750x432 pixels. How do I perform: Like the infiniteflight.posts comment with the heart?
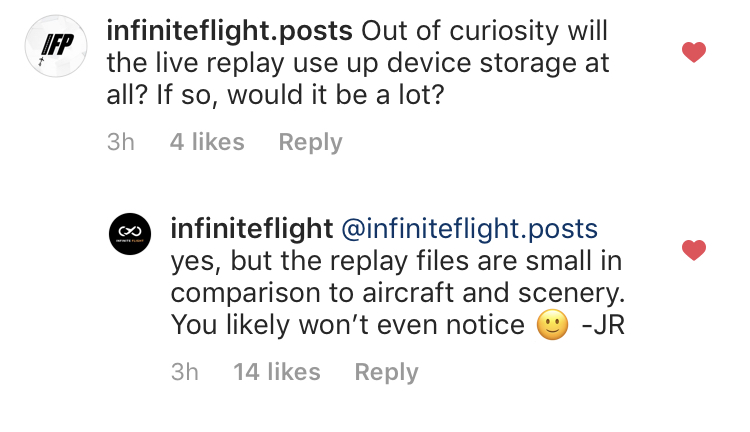point(693,51)
